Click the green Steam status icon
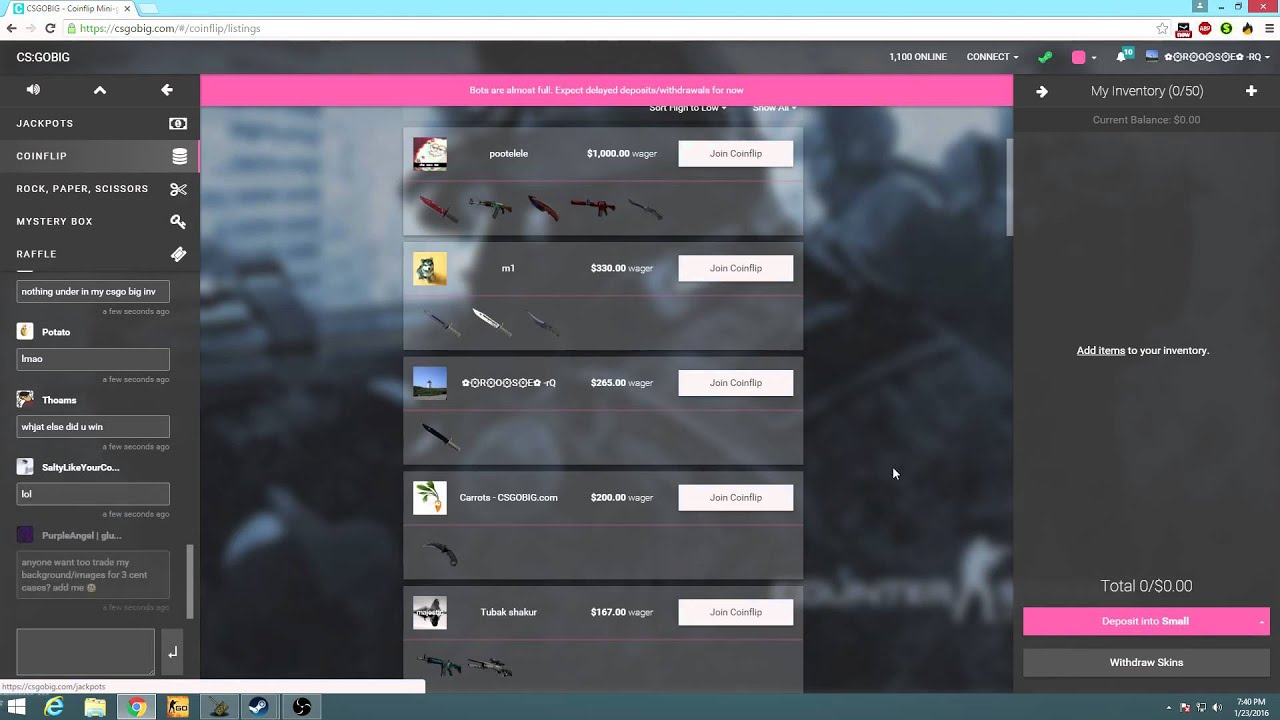The height and width of the screenshot is (720, 1280). 1045,57
